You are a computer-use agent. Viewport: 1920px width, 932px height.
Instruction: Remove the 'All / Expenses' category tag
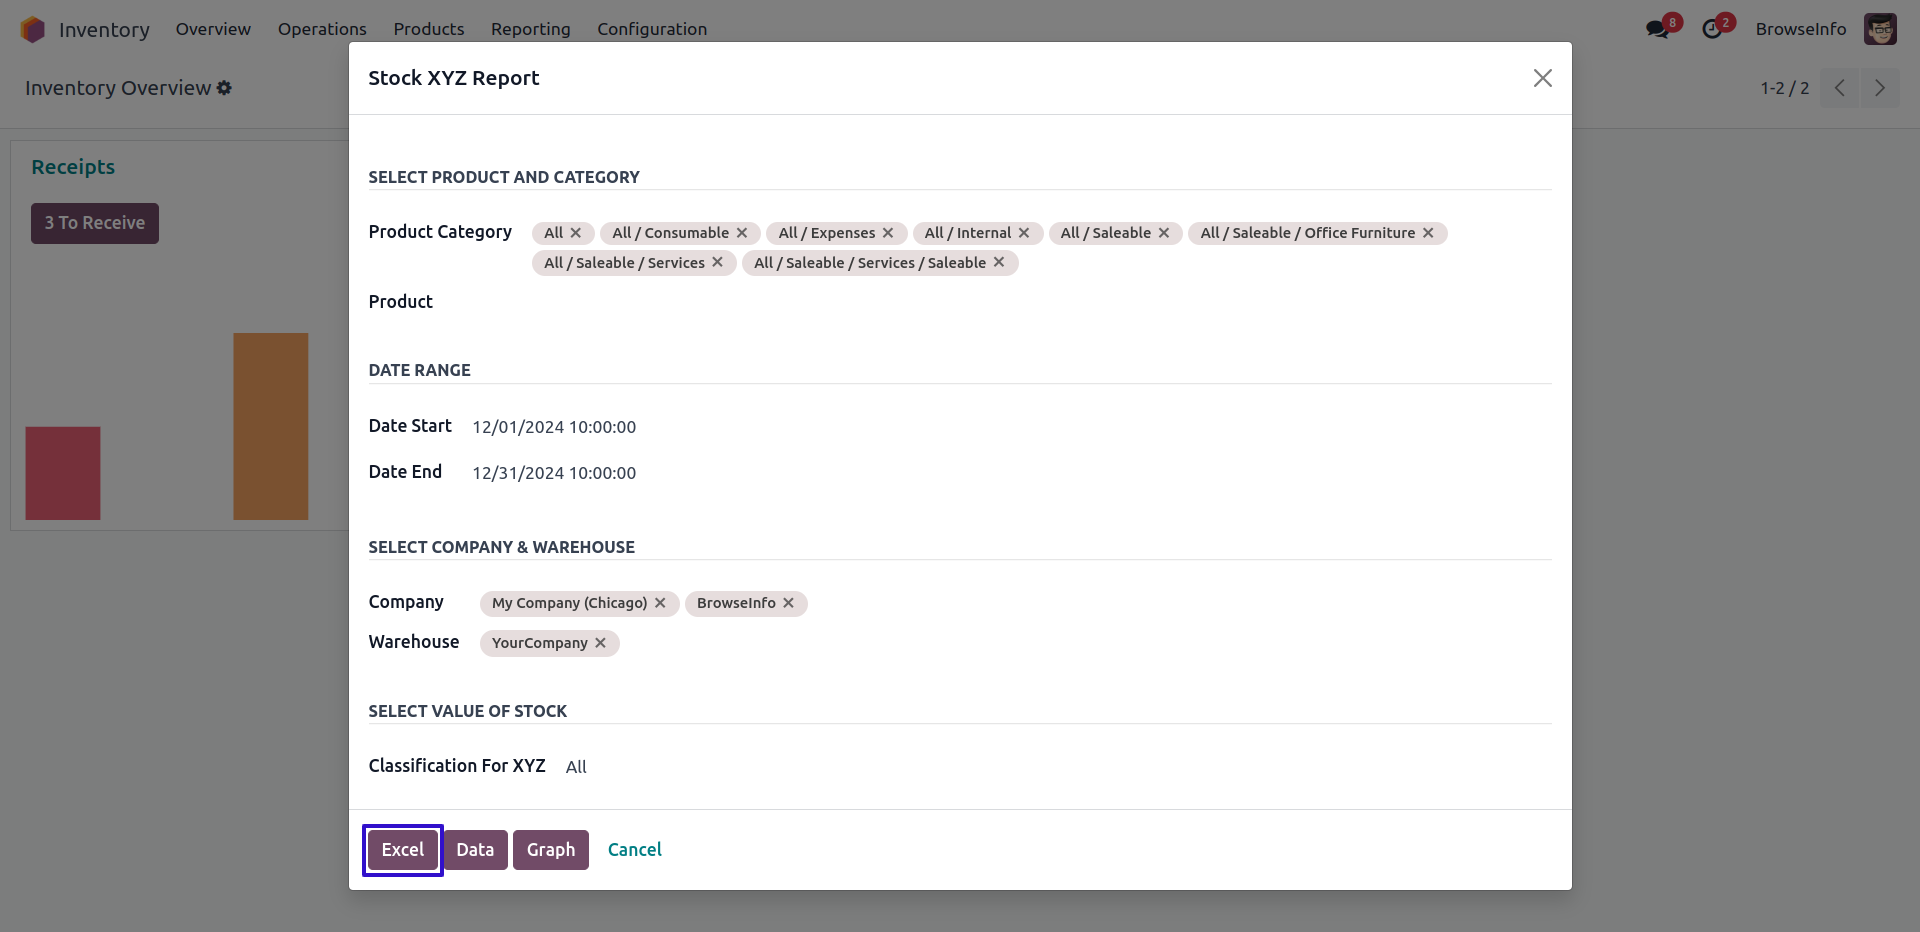(x=888, y=233)
